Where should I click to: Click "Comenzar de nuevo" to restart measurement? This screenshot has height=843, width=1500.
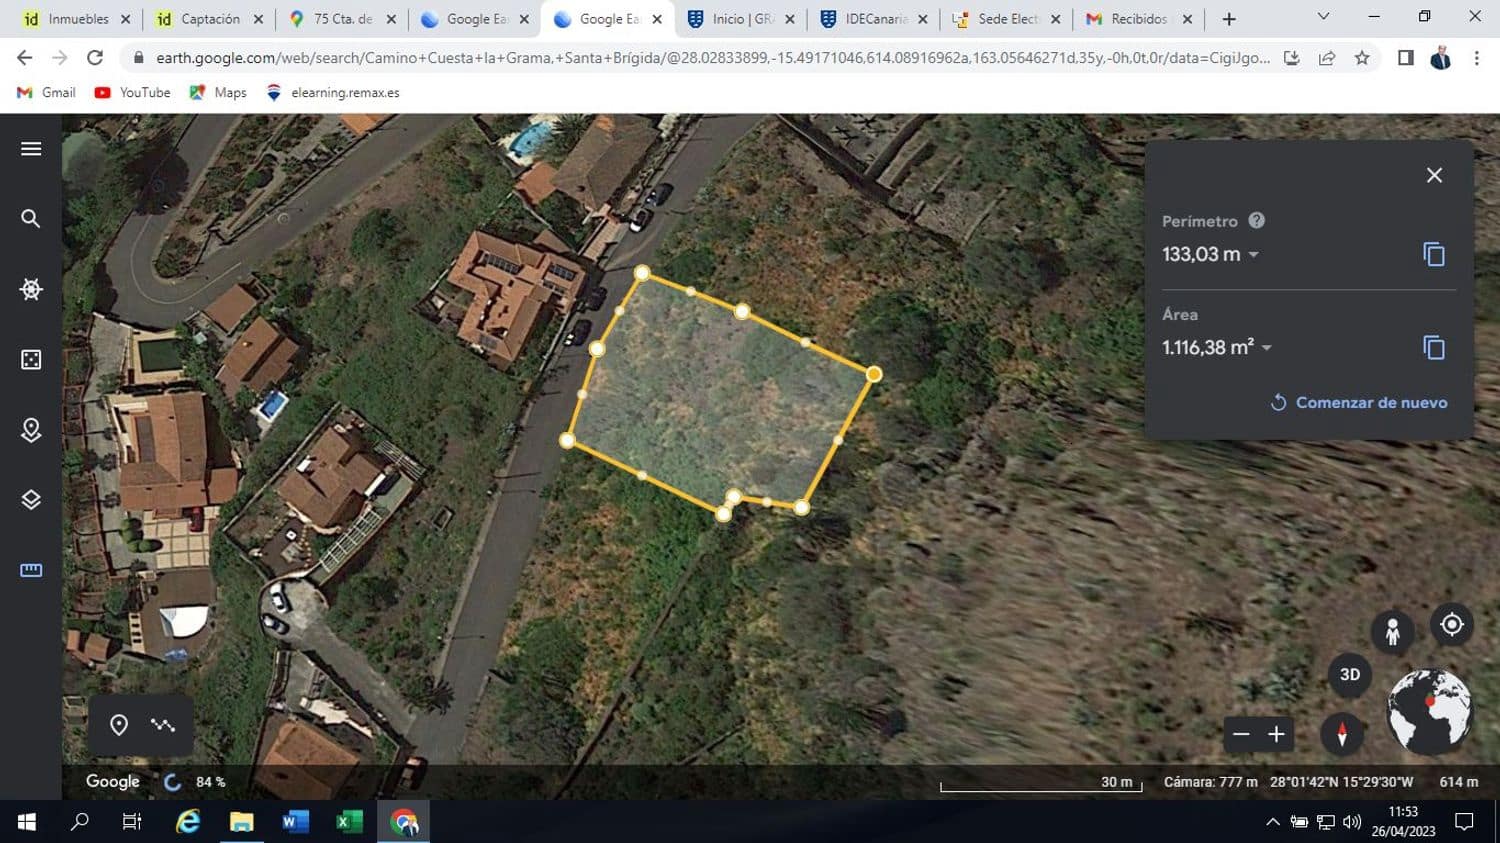[1371, 402]
